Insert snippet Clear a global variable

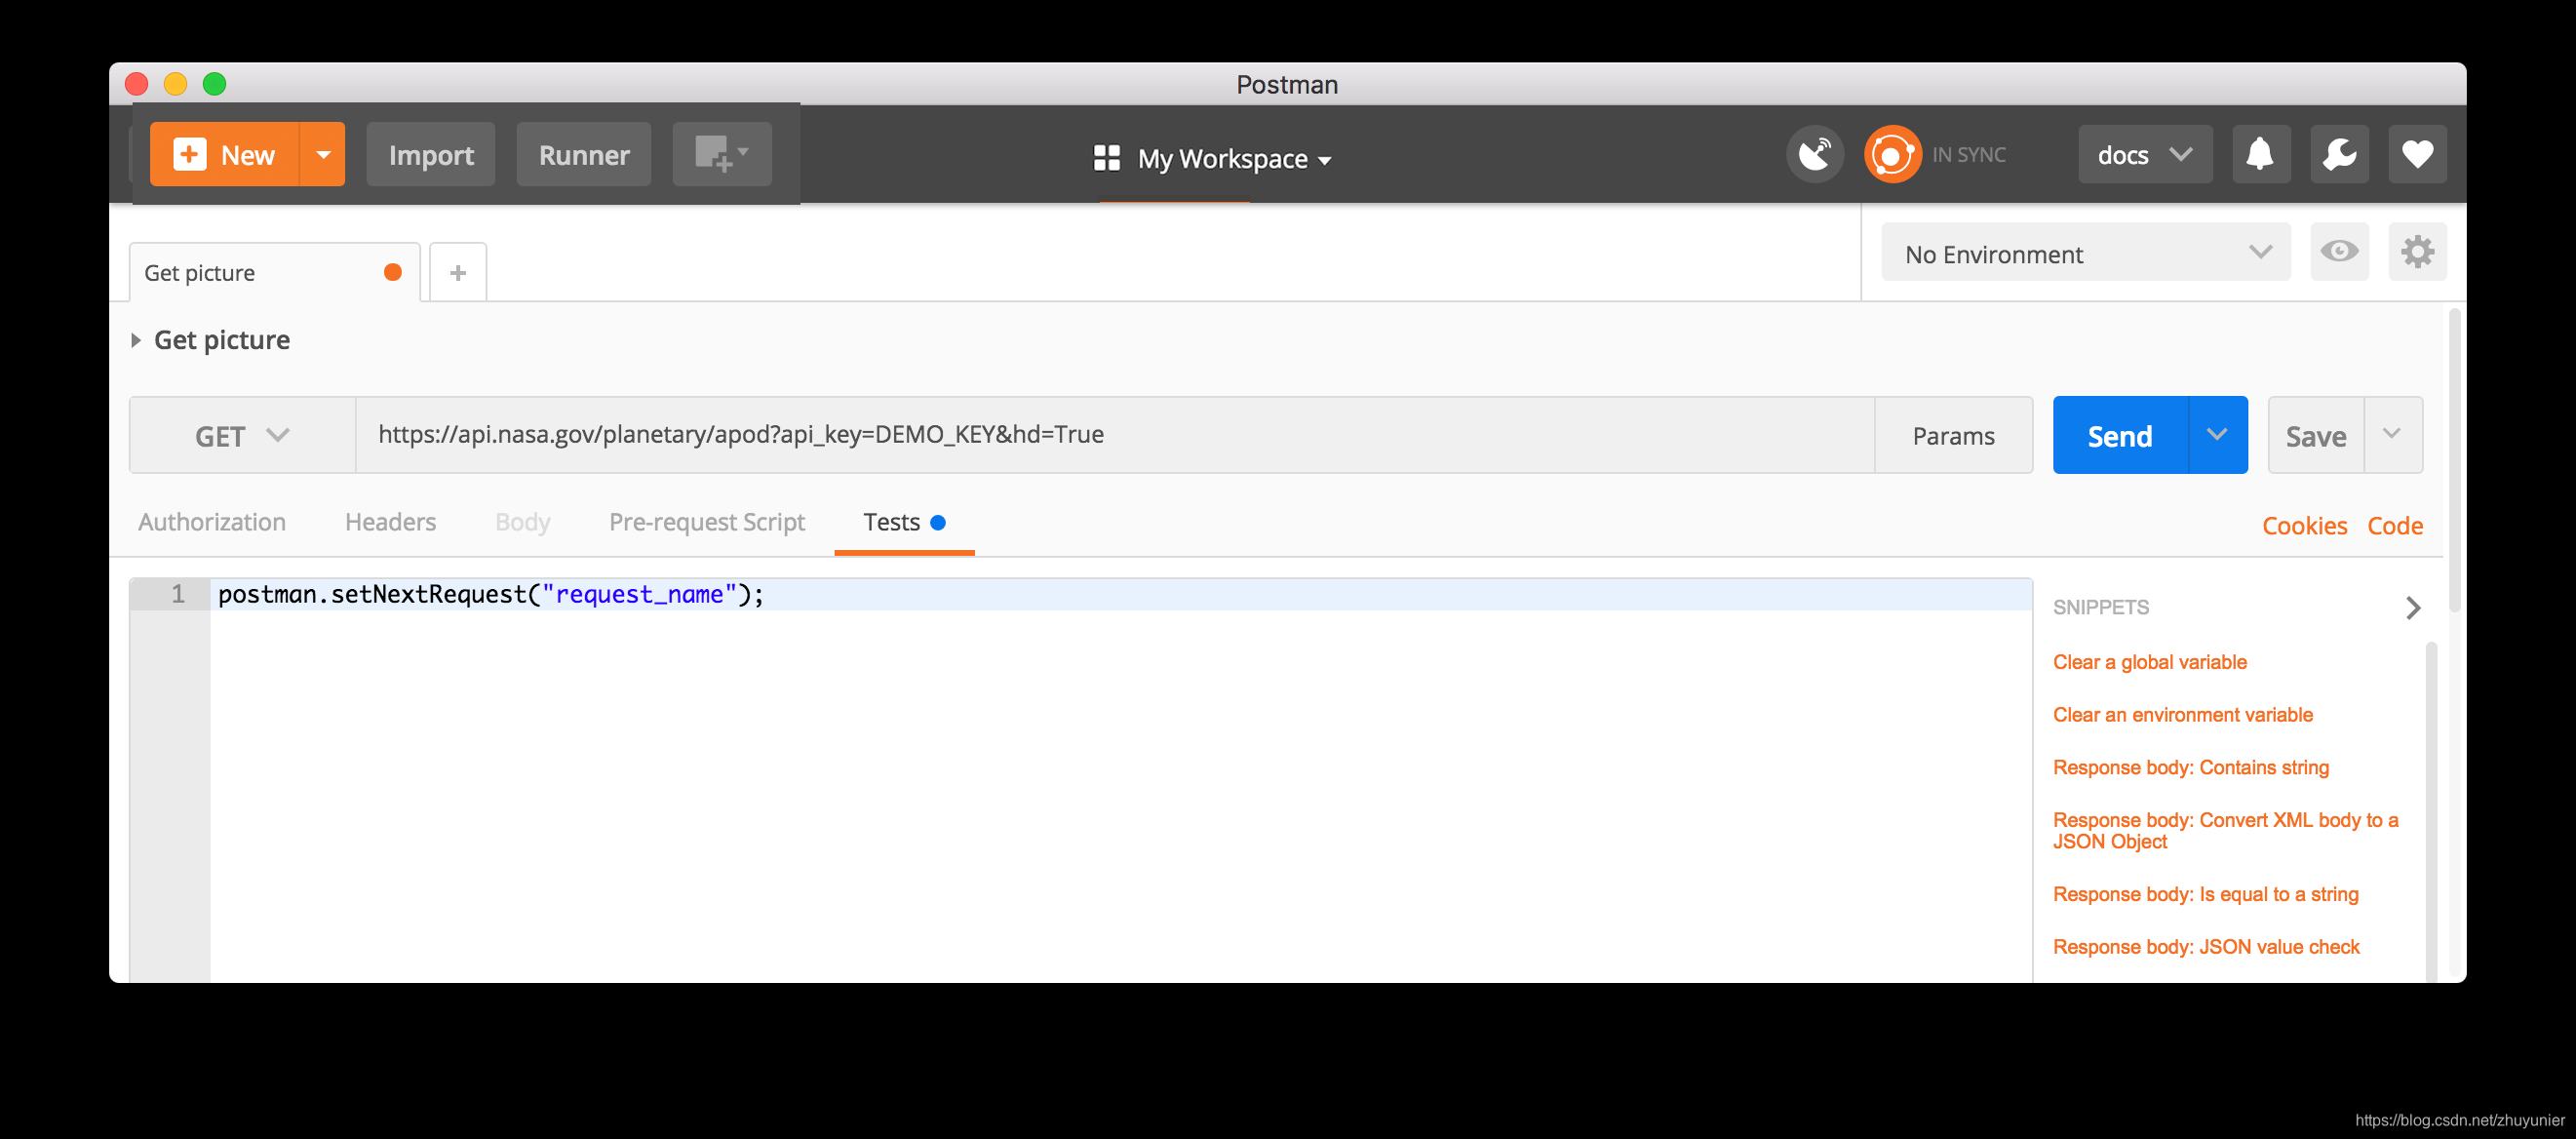[2149, 662]
